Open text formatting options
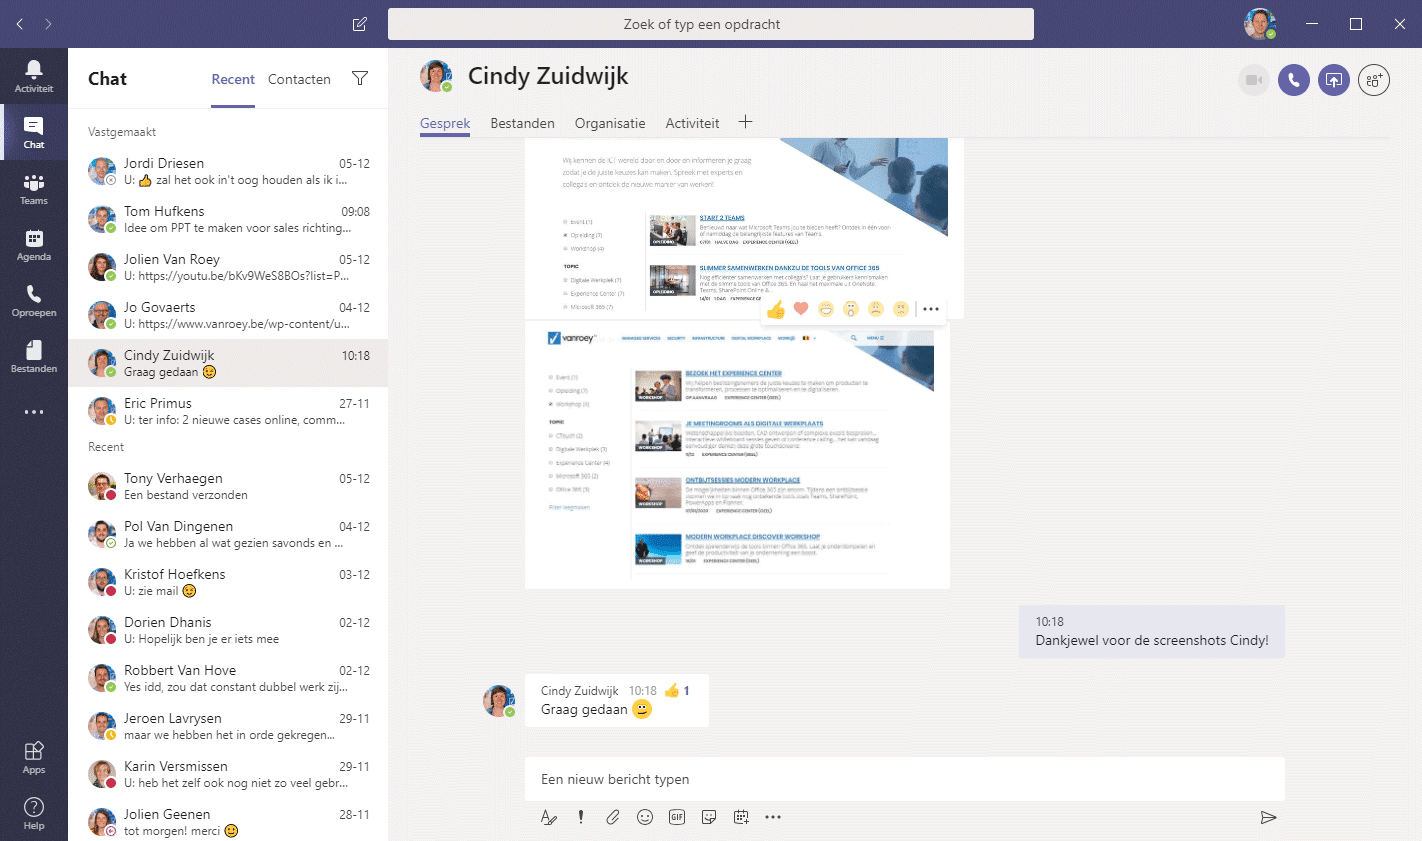1422x841 pixels. pos(548,817)
